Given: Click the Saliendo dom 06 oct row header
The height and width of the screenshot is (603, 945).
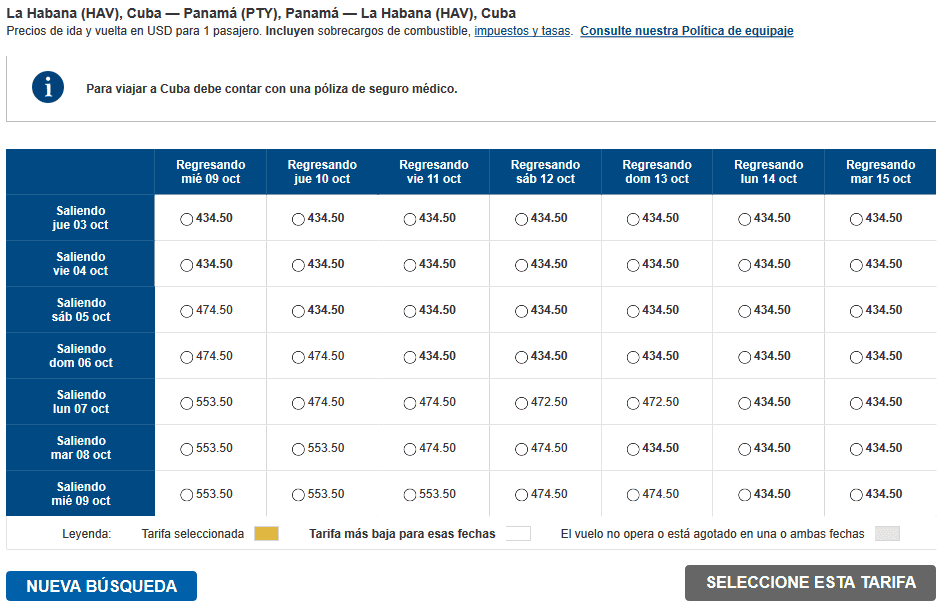Looking at the screenshot, I should coord(81,356).
